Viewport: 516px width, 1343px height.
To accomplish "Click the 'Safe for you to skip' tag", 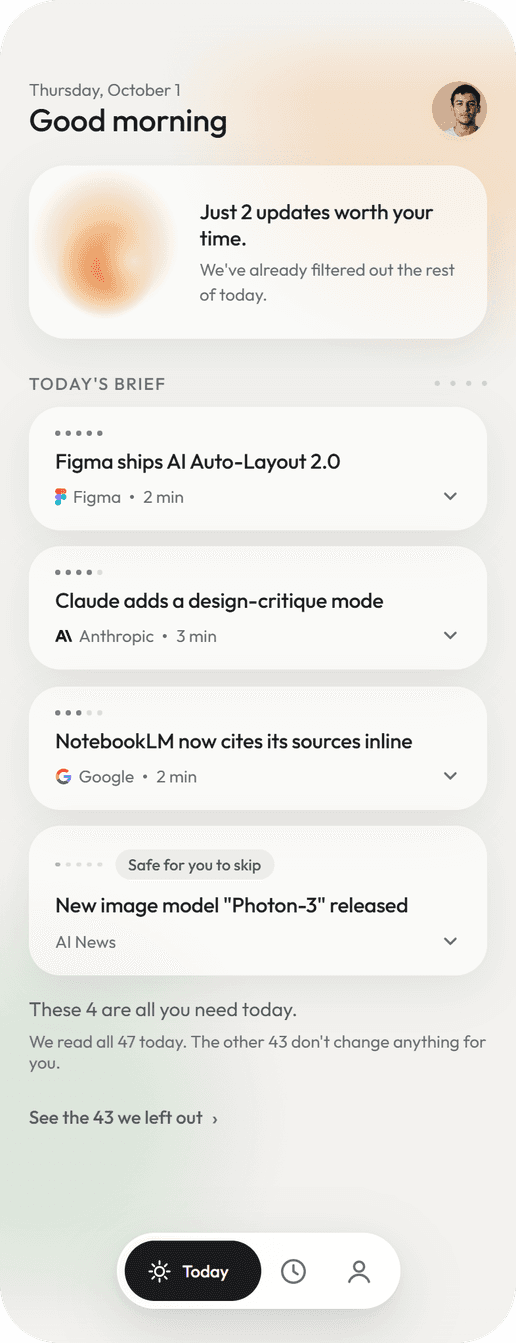I will tap(194, 865).
